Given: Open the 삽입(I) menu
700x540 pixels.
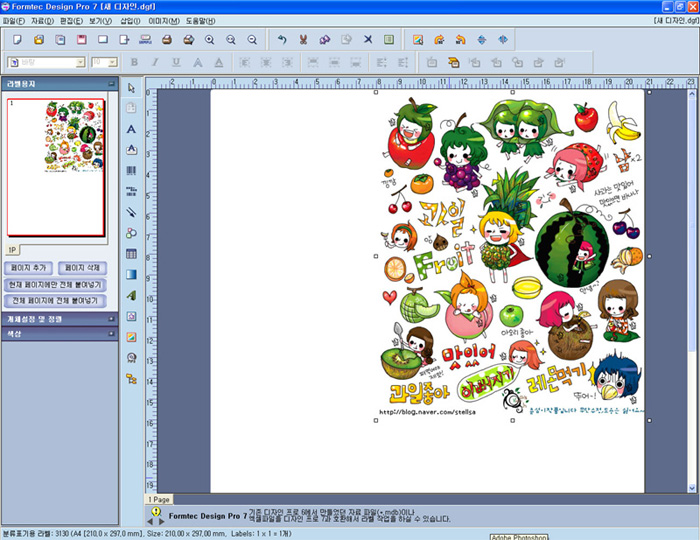Looking at the screenshot, I should 130,21.
